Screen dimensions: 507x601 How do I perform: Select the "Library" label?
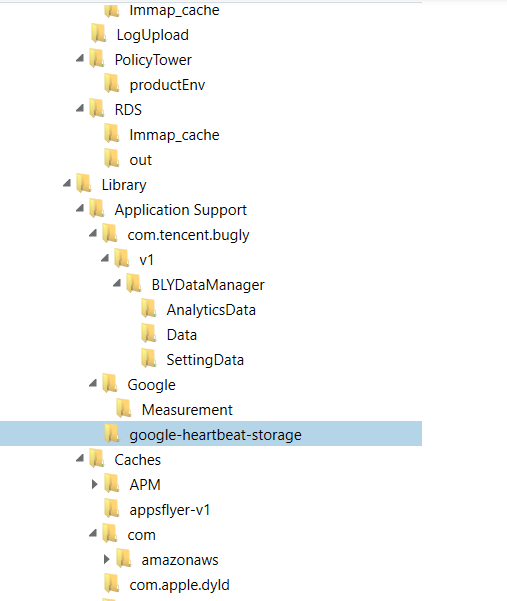coord(124,185)
